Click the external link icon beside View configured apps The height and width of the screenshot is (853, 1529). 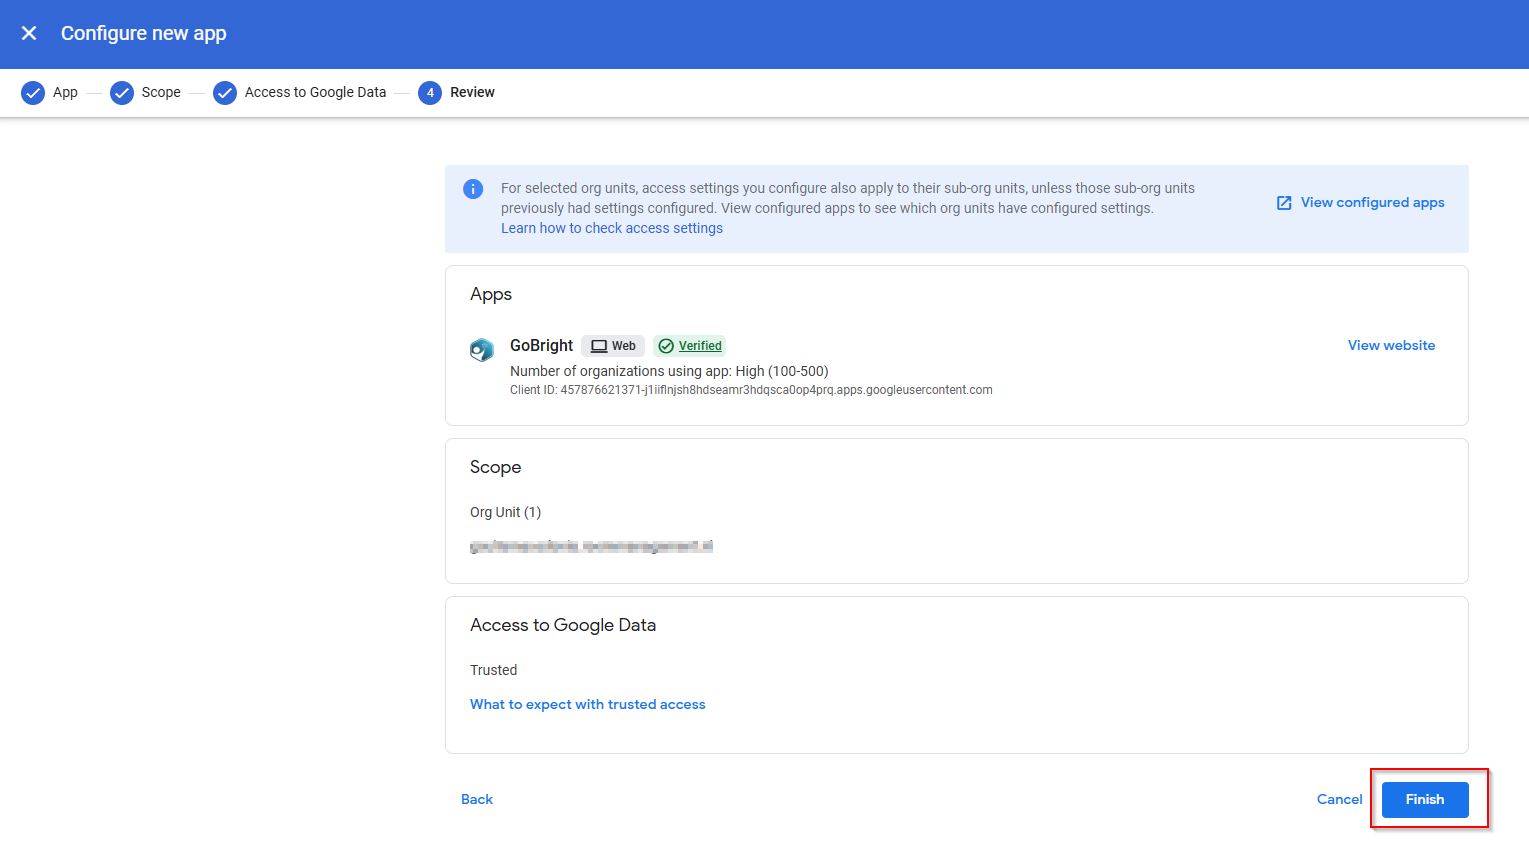coord(1284,203)
